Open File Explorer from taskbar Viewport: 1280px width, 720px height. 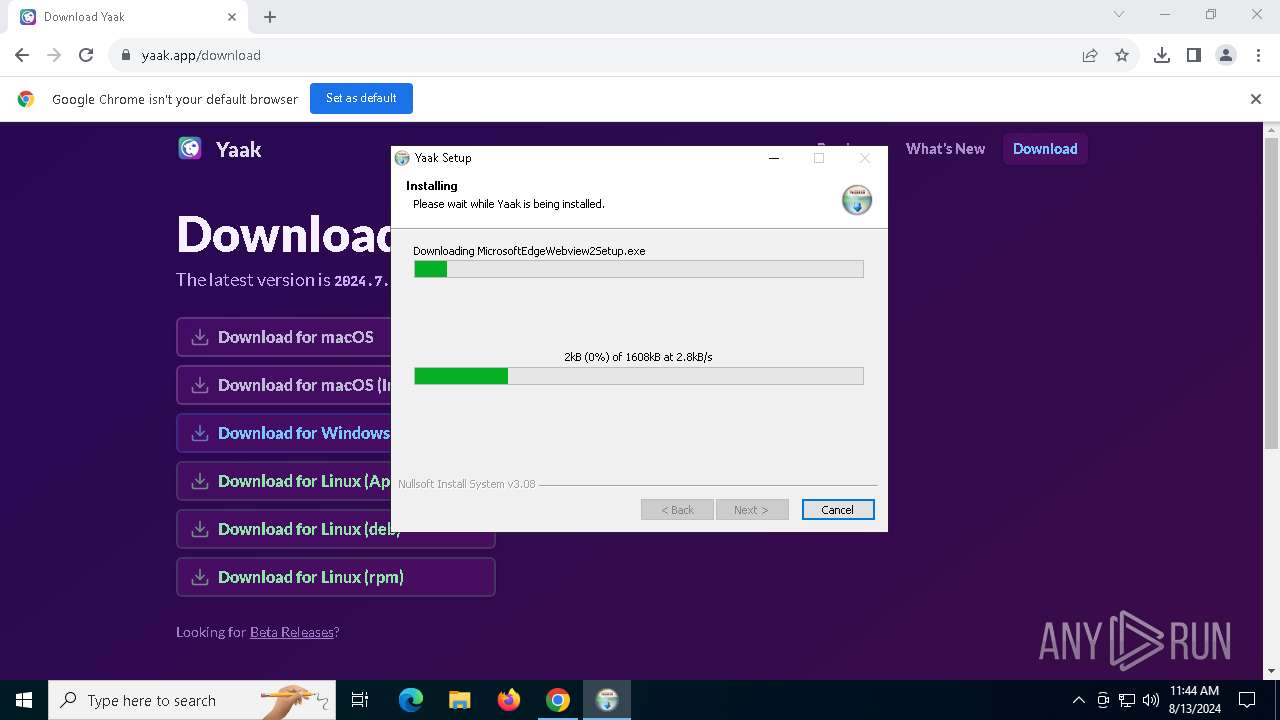460,700
